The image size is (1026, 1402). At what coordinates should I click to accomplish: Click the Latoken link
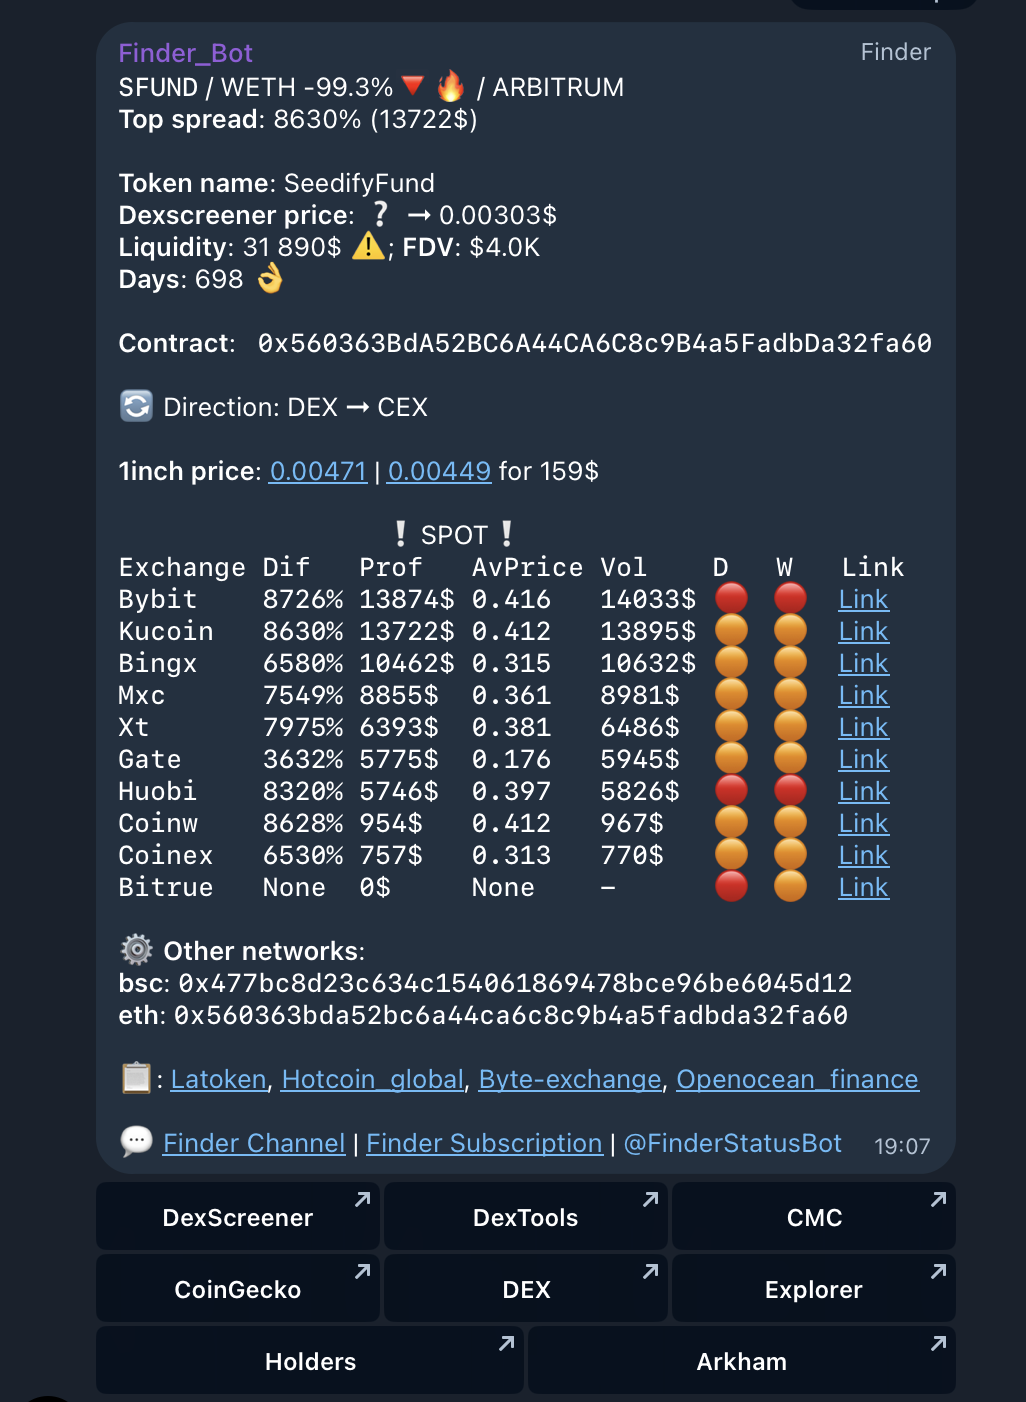click(x=219, y=1079)
